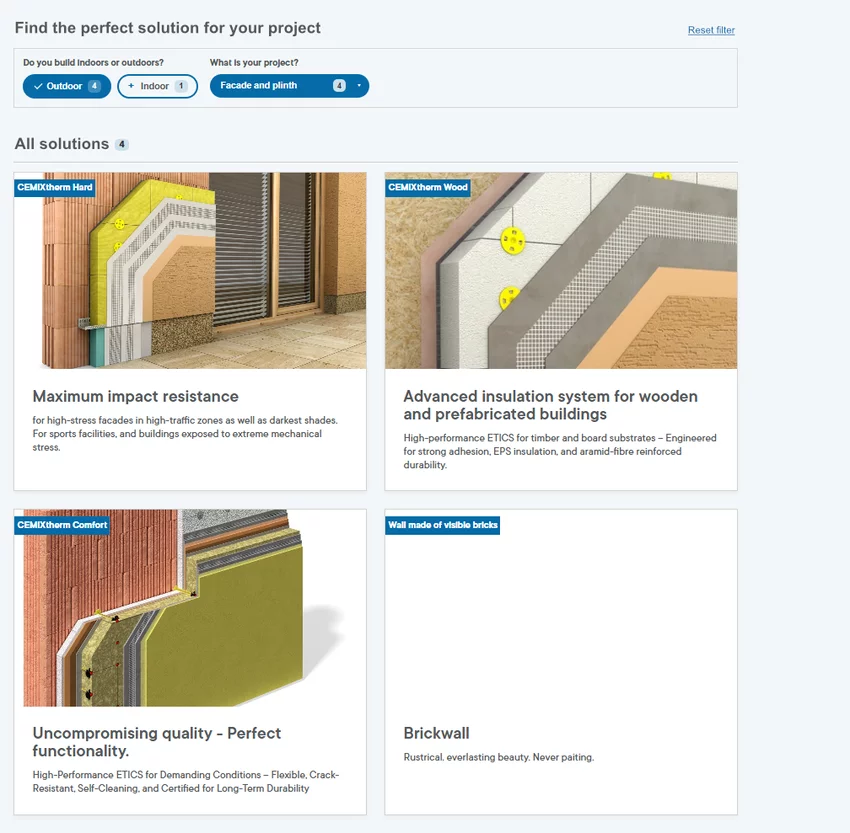Click the All solutions count badge

[122, 144]
